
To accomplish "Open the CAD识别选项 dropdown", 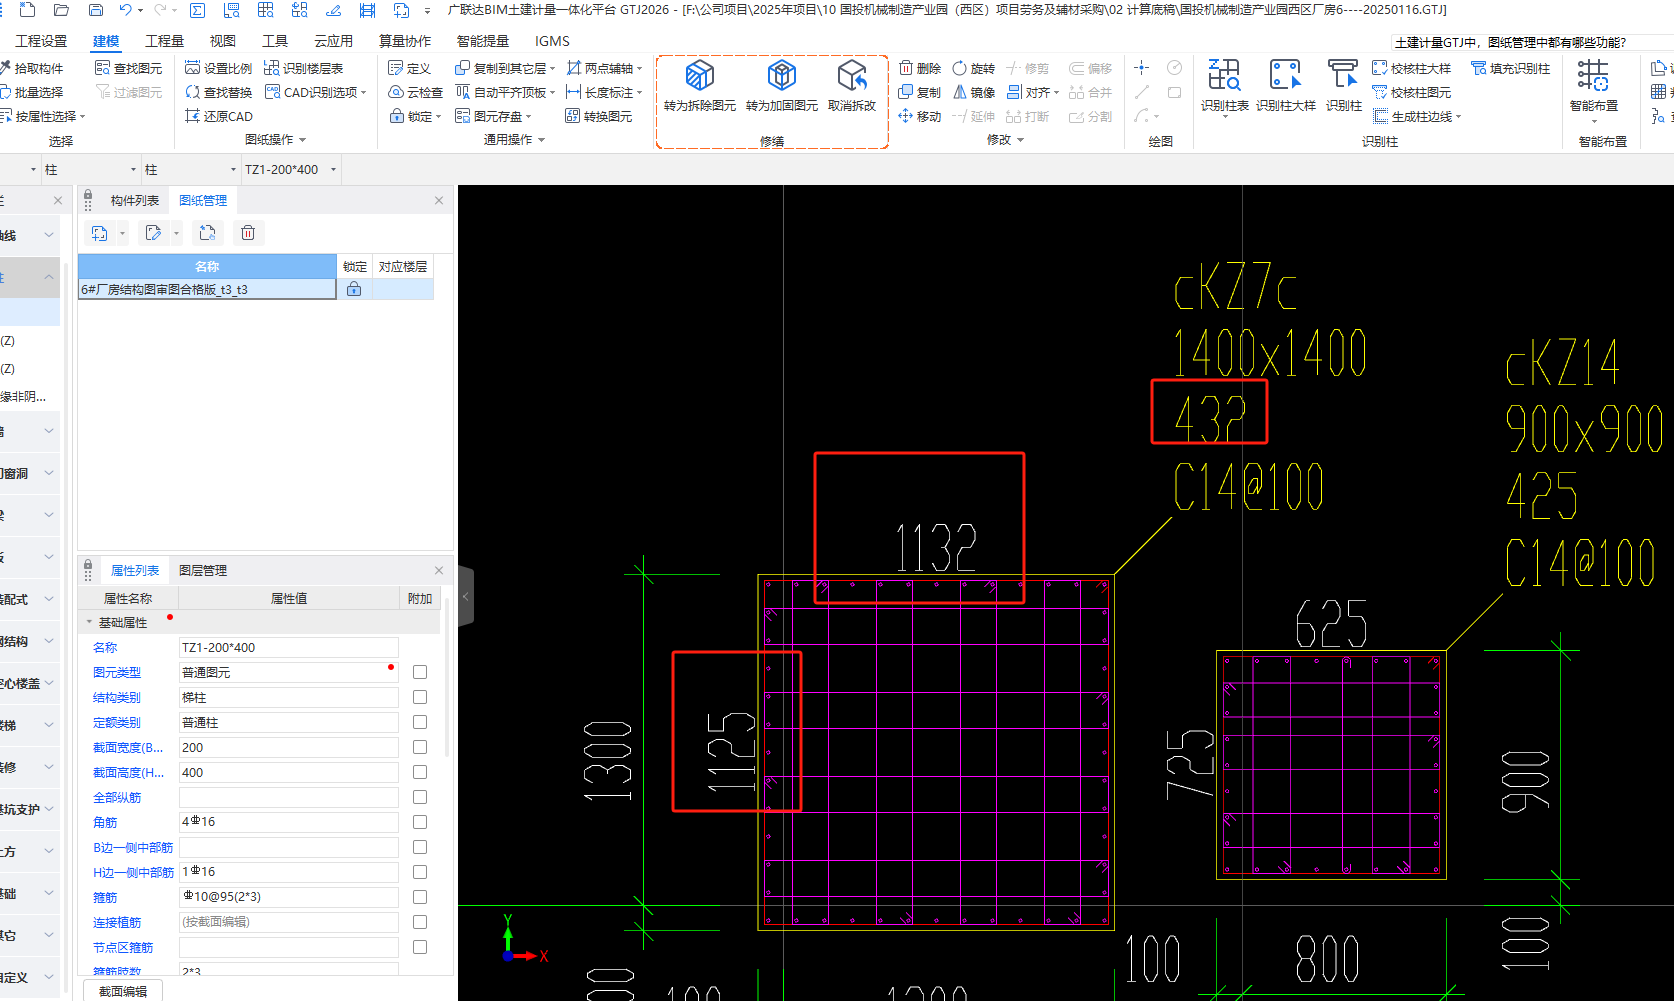I will 363,93.
